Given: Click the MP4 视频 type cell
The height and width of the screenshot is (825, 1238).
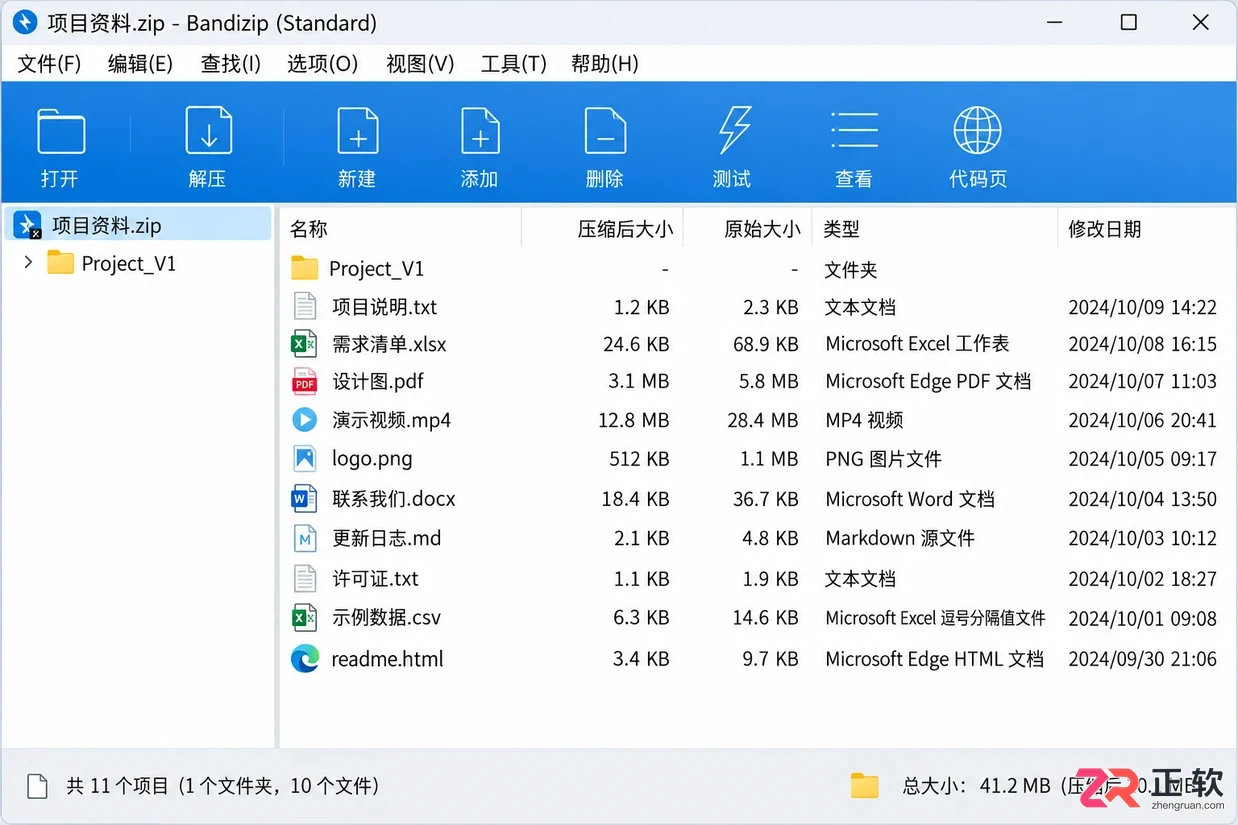Looking at the screenshot, I should (x=864, y=420).
